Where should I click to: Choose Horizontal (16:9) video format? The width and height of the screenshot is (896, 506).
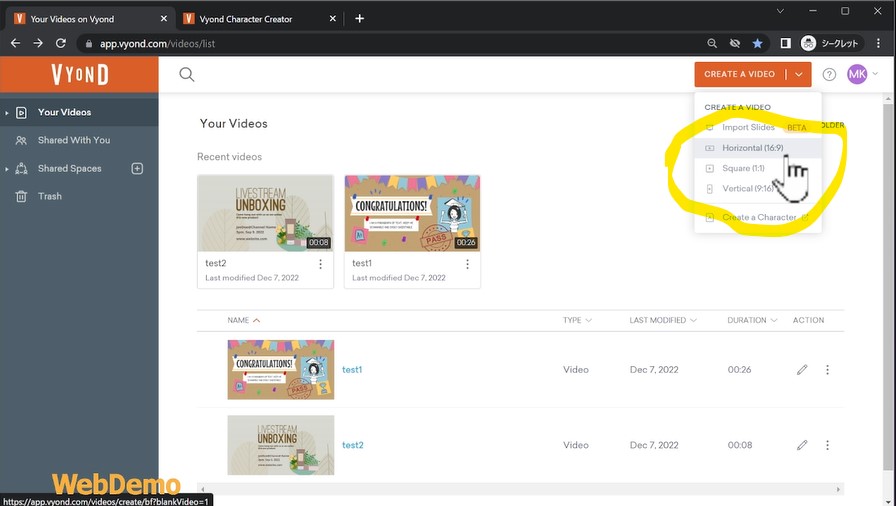click(758, 148)
